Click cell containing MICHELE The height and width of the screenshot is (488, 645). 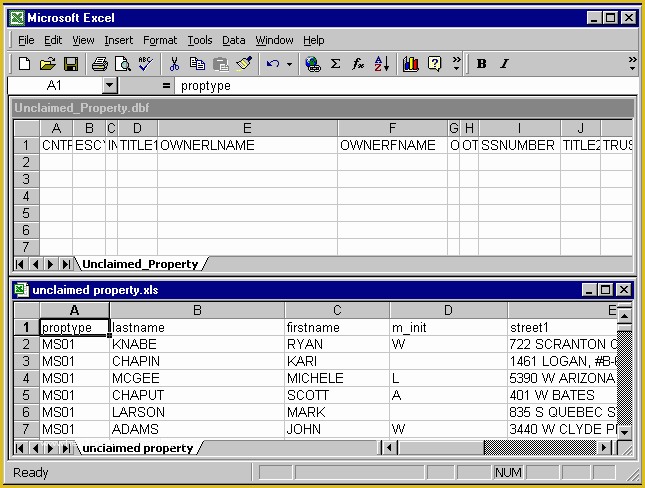337,378
